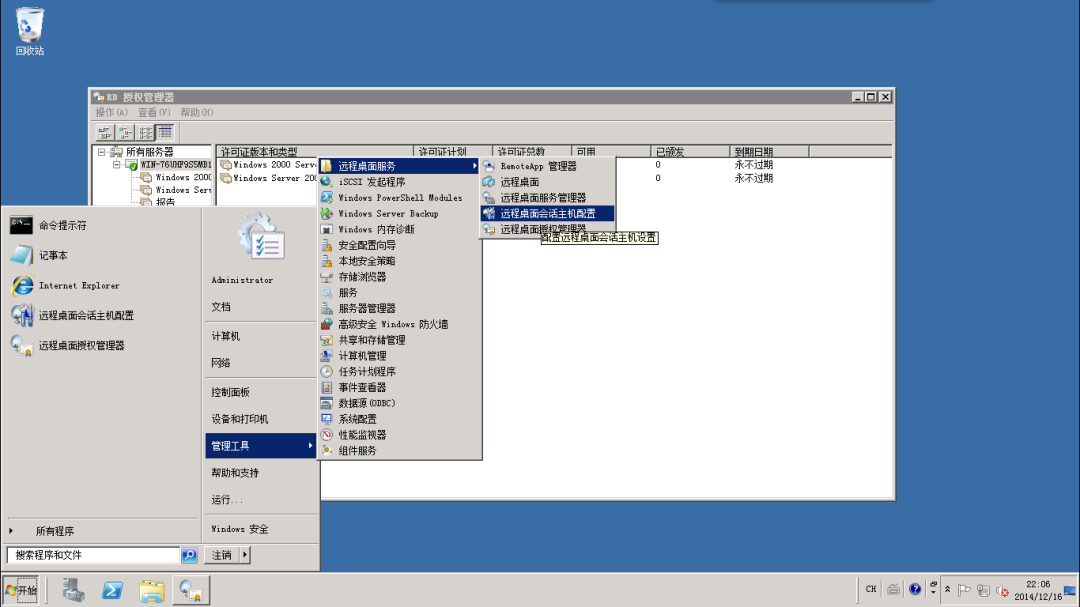The width and height of the screenshot is (1080, 607).
Task: Click 运行... in the Start menu
Action: [260, 500]
